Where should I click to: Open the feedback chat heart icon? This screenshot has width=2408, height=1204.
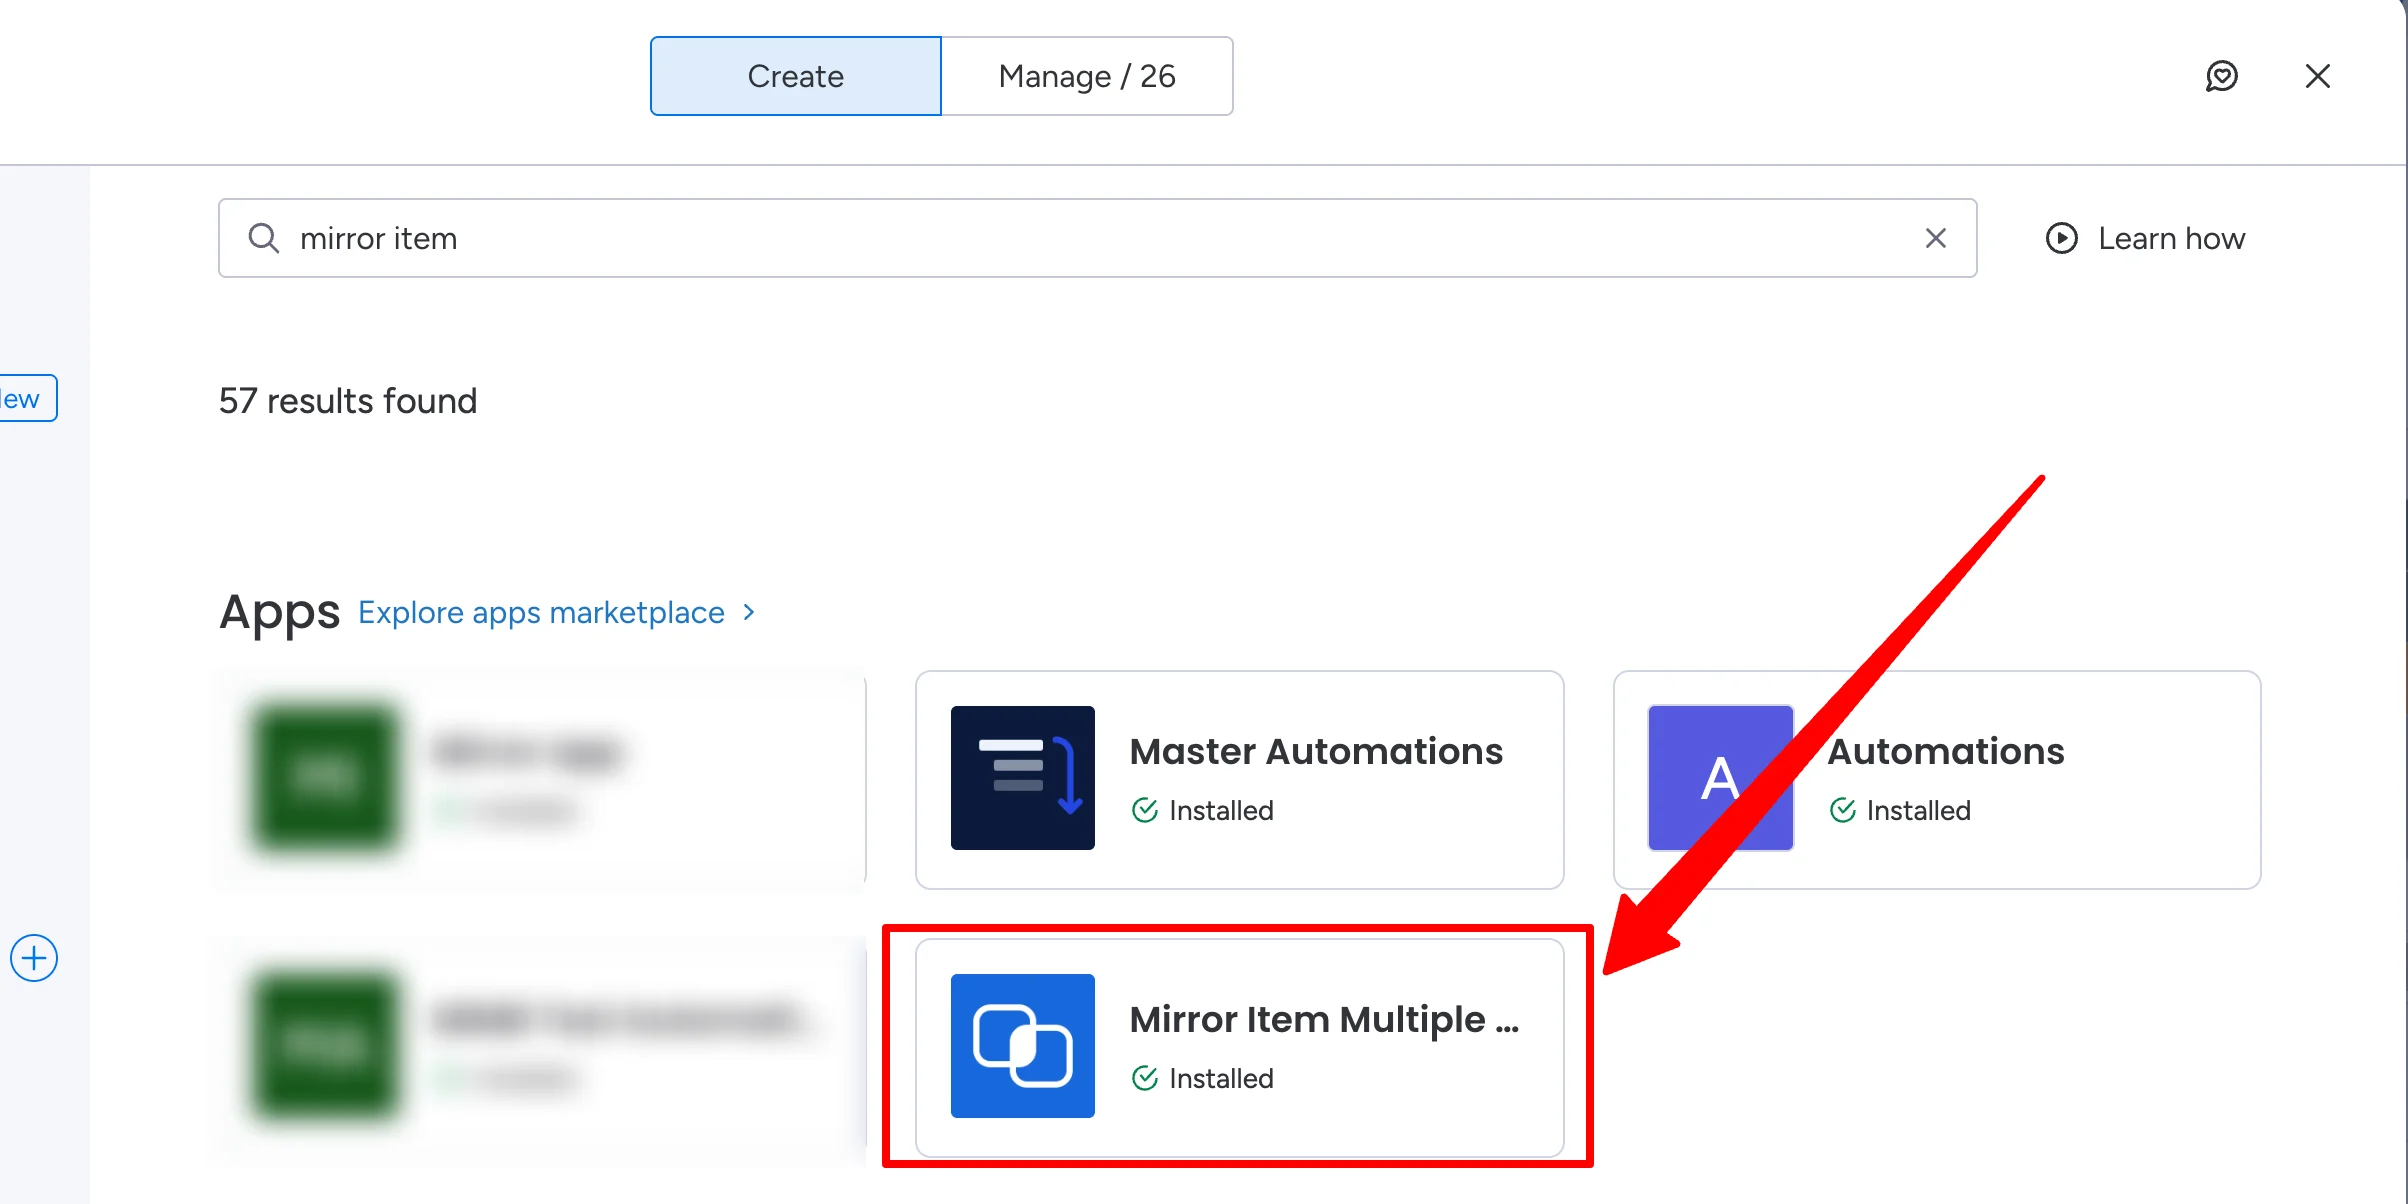pos(2221,76)
